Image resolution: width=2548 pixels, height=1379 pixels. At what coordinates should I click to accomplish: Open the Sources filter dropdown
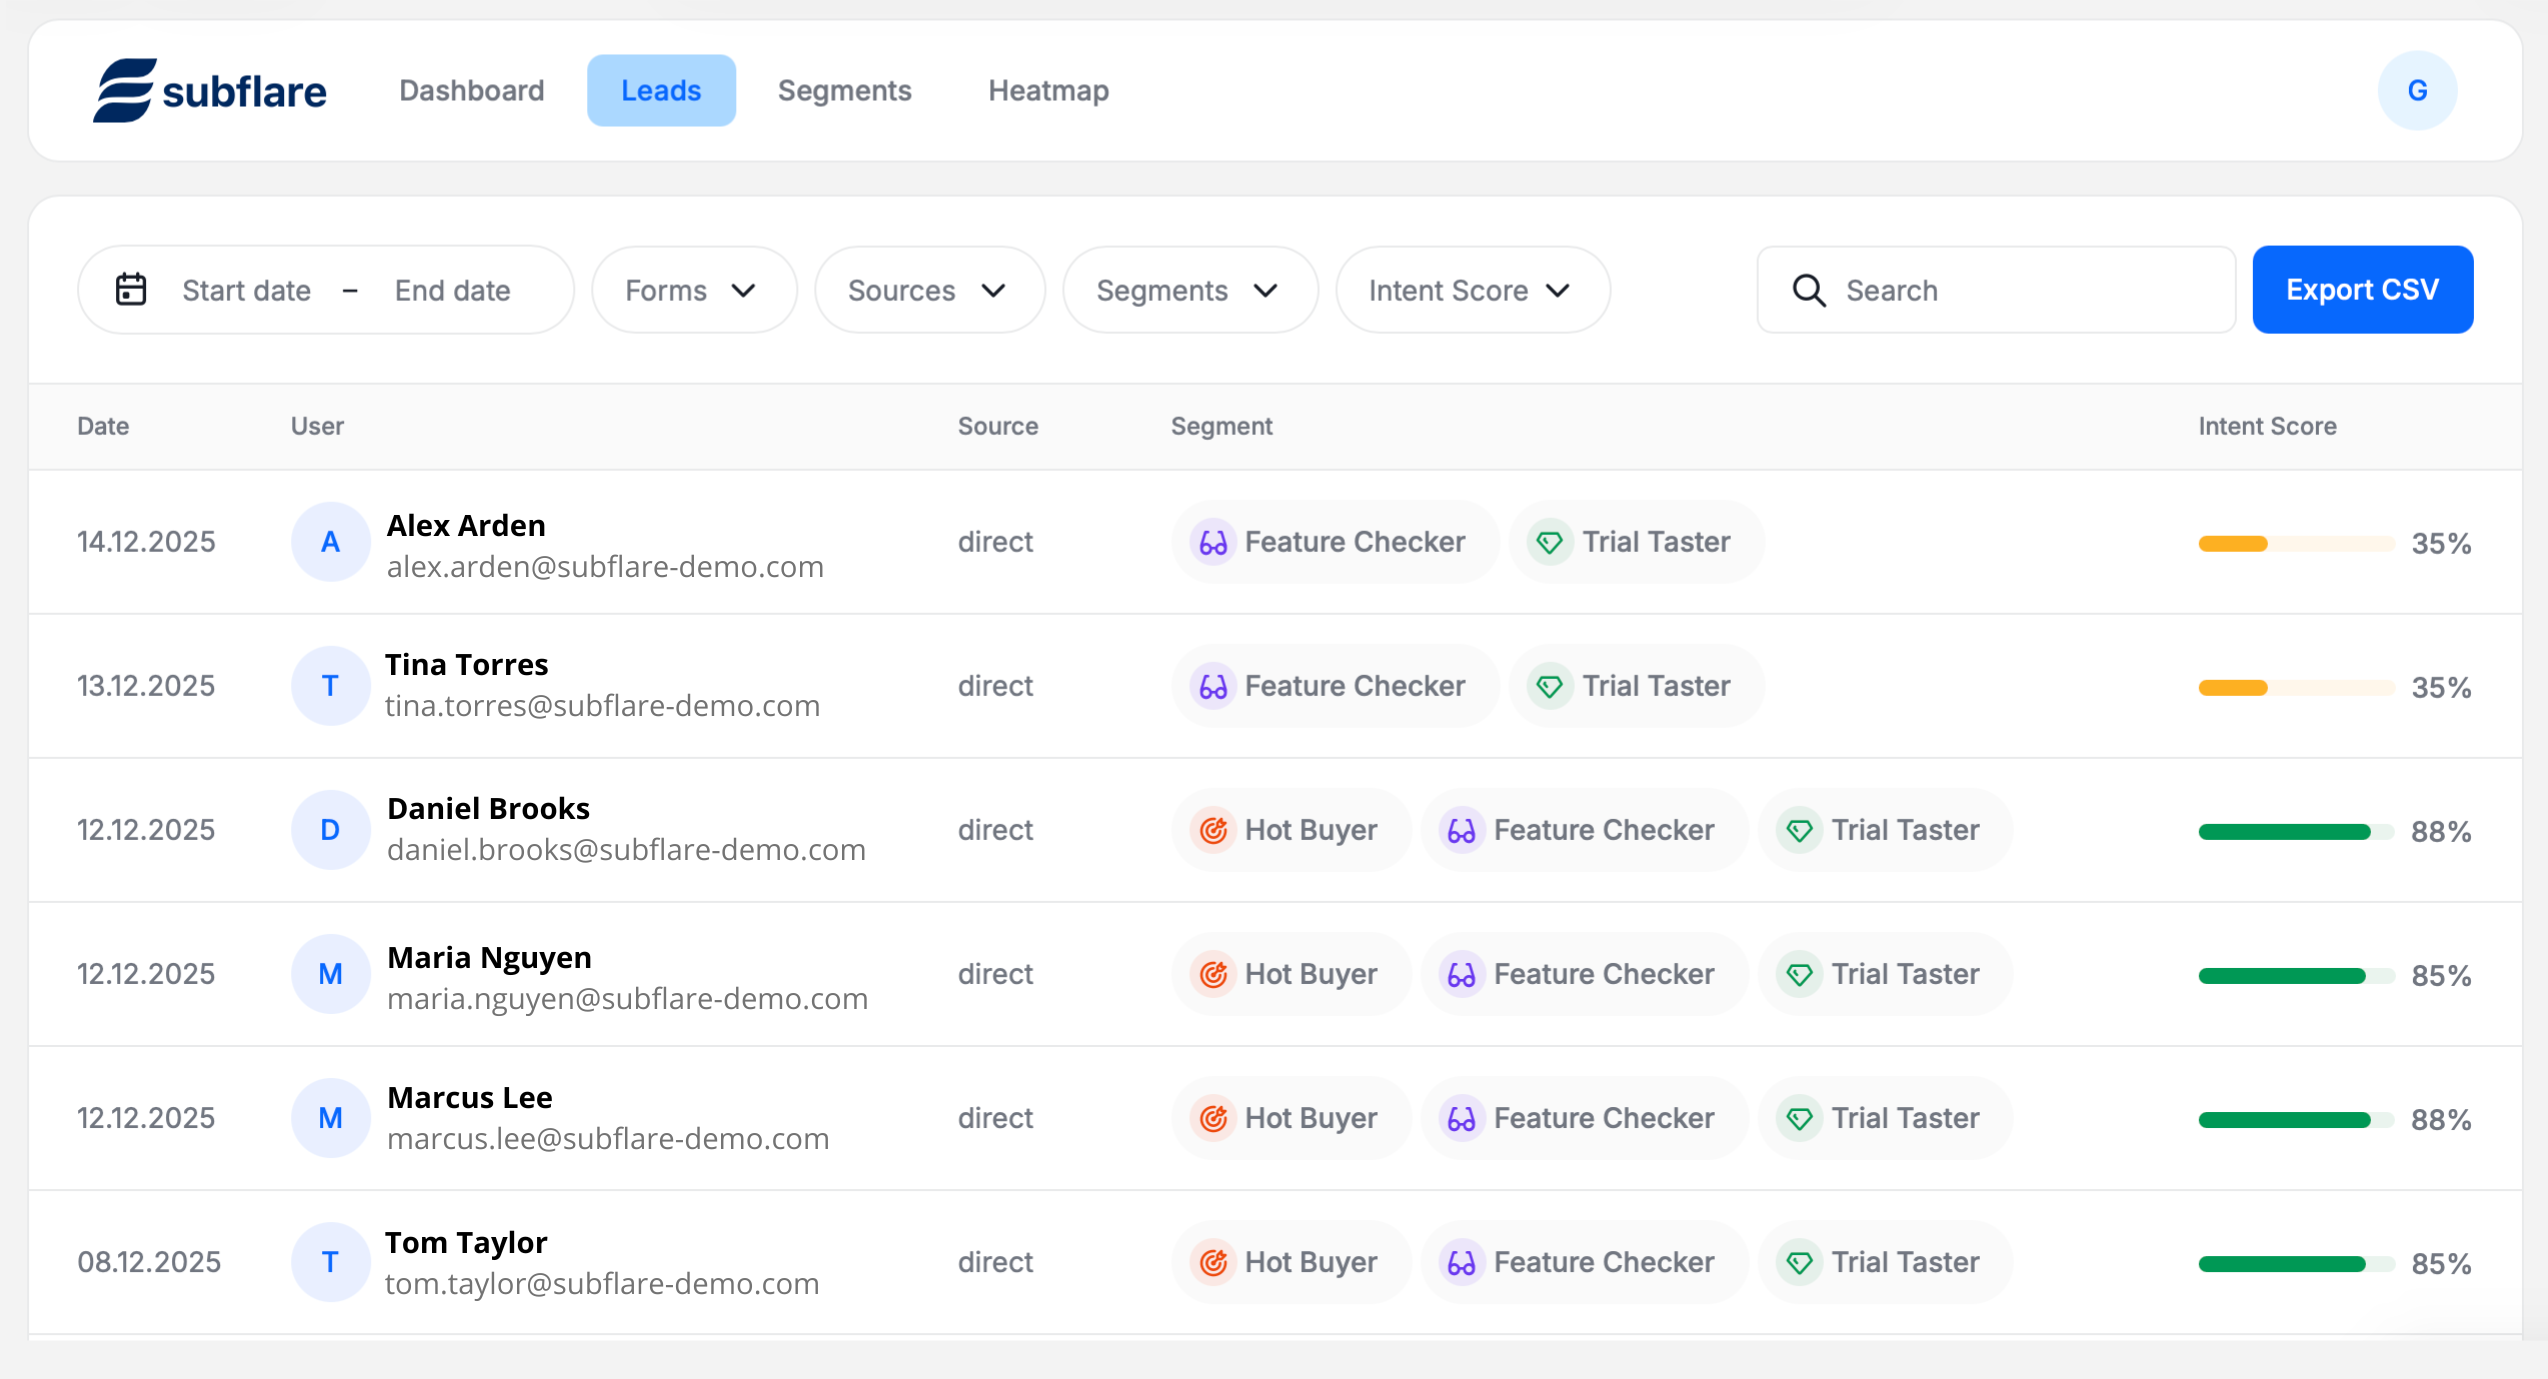click(928, 291)
